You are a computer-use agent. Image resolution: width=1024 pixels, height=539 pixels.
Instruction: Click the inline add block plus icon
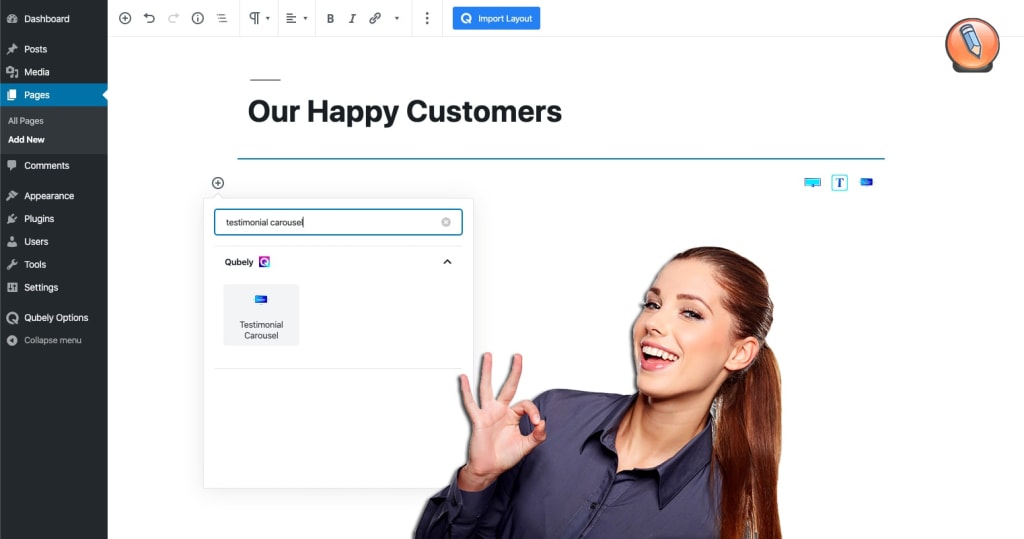click(x=218, y=183)
